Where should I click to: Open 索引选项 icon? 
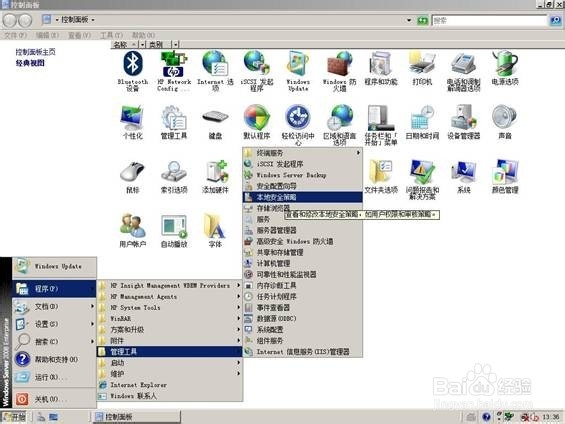(174, 177)
